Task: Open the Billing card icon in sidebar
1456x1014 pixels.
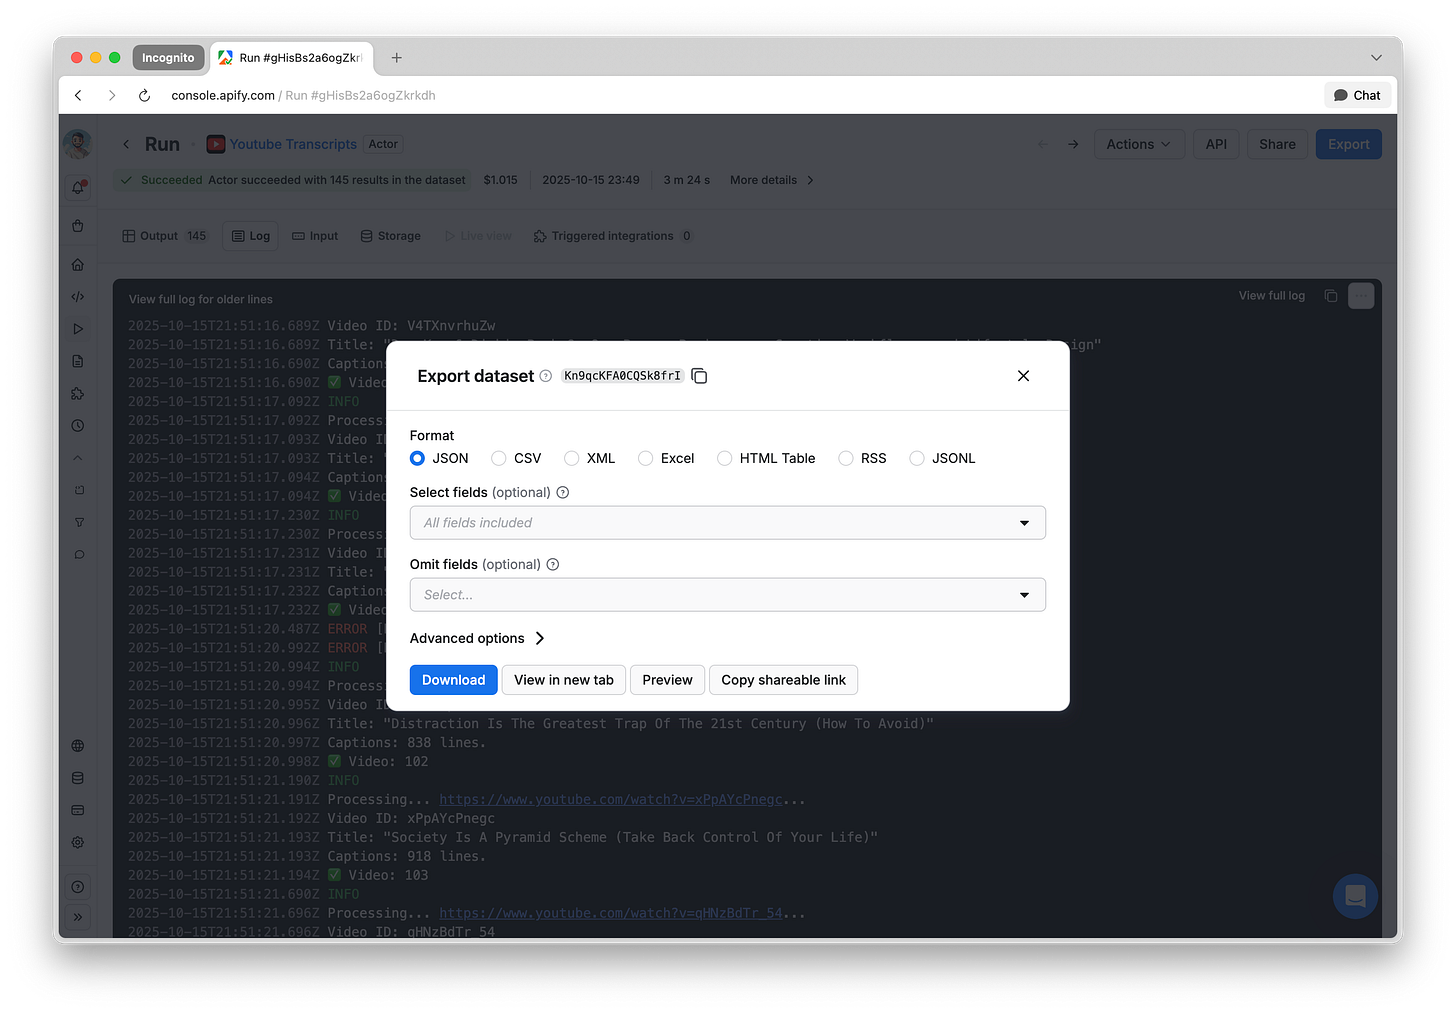Action: point(78,810)
